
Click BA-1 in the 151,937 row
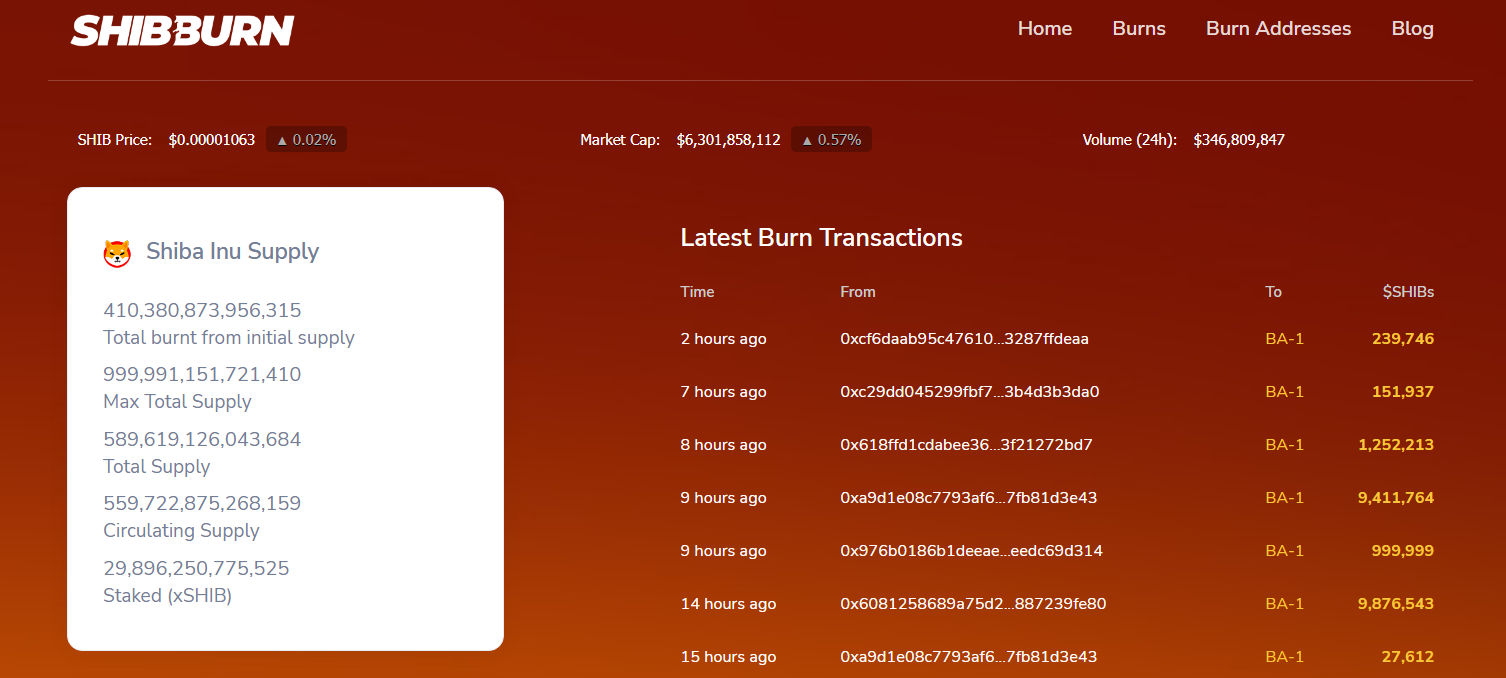pos(1284,392)
